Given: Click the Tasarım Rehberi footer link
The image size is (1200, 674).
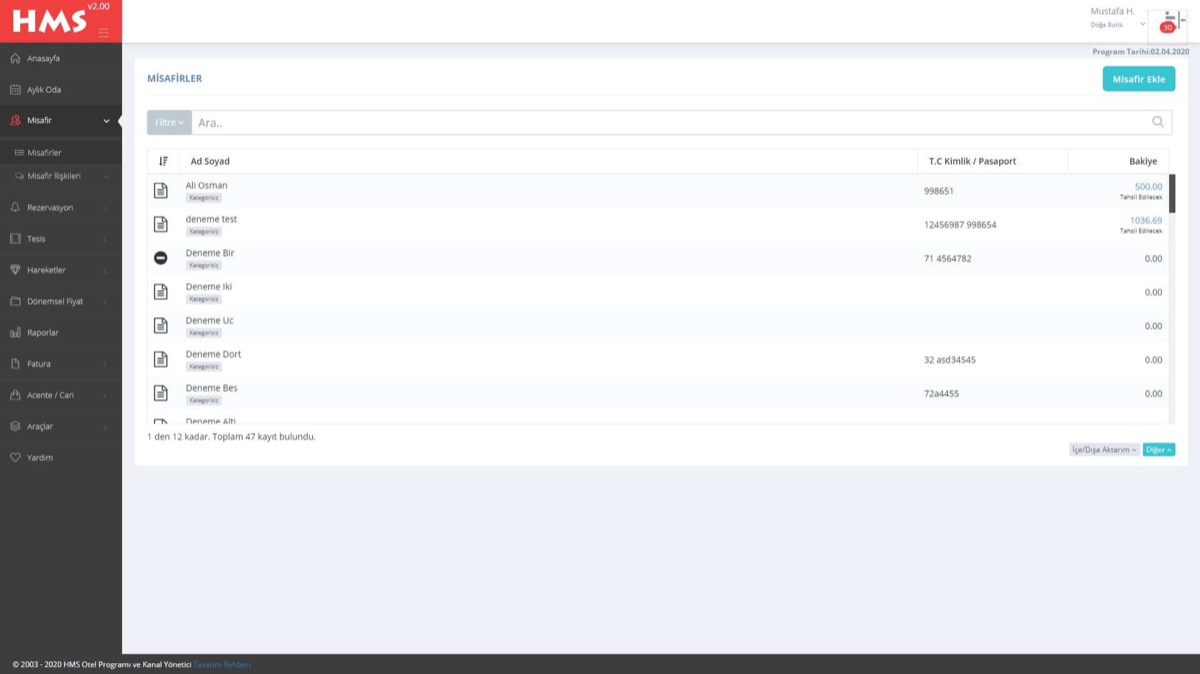Looking at the screenshot, I should [x=222, y=664].
